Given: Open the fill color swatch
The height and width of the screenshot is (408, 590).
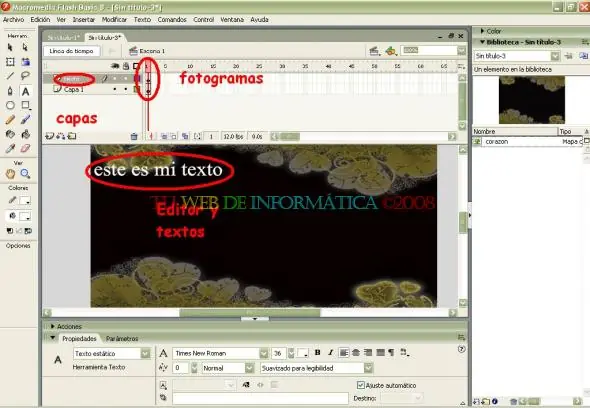Looking at the screenshot, I should [25, 216].
